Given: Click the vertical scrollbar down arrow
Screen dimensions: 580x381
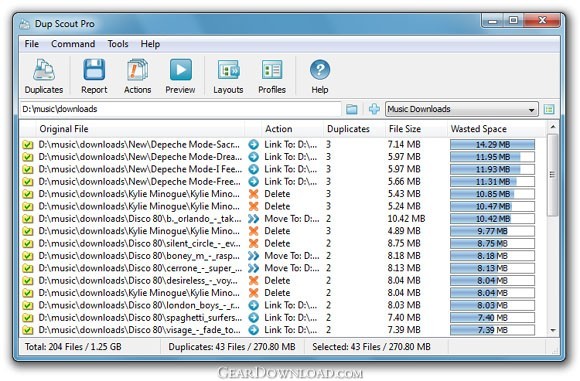Looking at the screenshot, I should [x=553, y=330].
